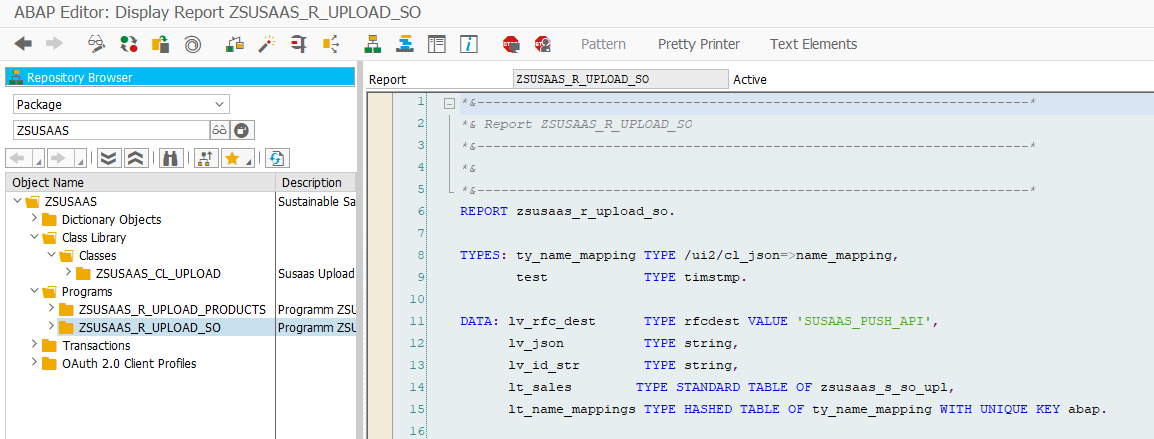Select the ZSUSAAS_CL_UPLOAD tree item
This screenshot has height=439, width=1154.
[158, 273]
